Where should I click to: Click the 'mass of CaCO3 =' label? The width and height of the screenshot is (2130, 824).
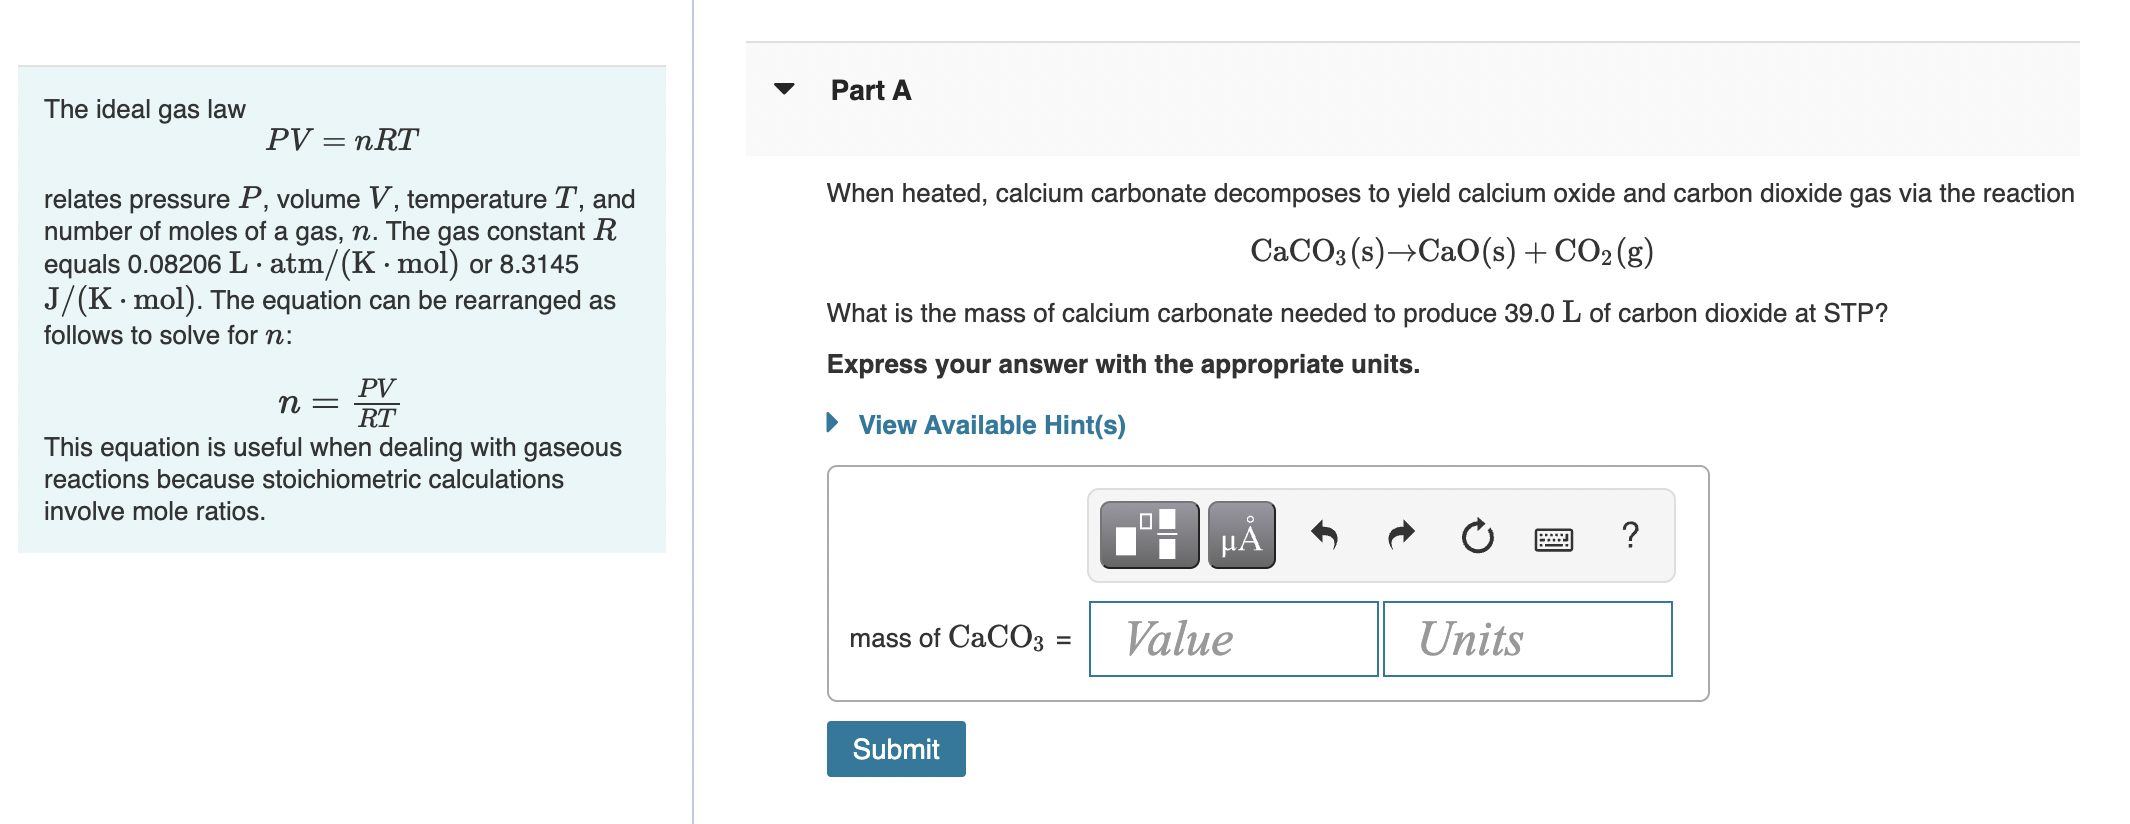point(960,638)
